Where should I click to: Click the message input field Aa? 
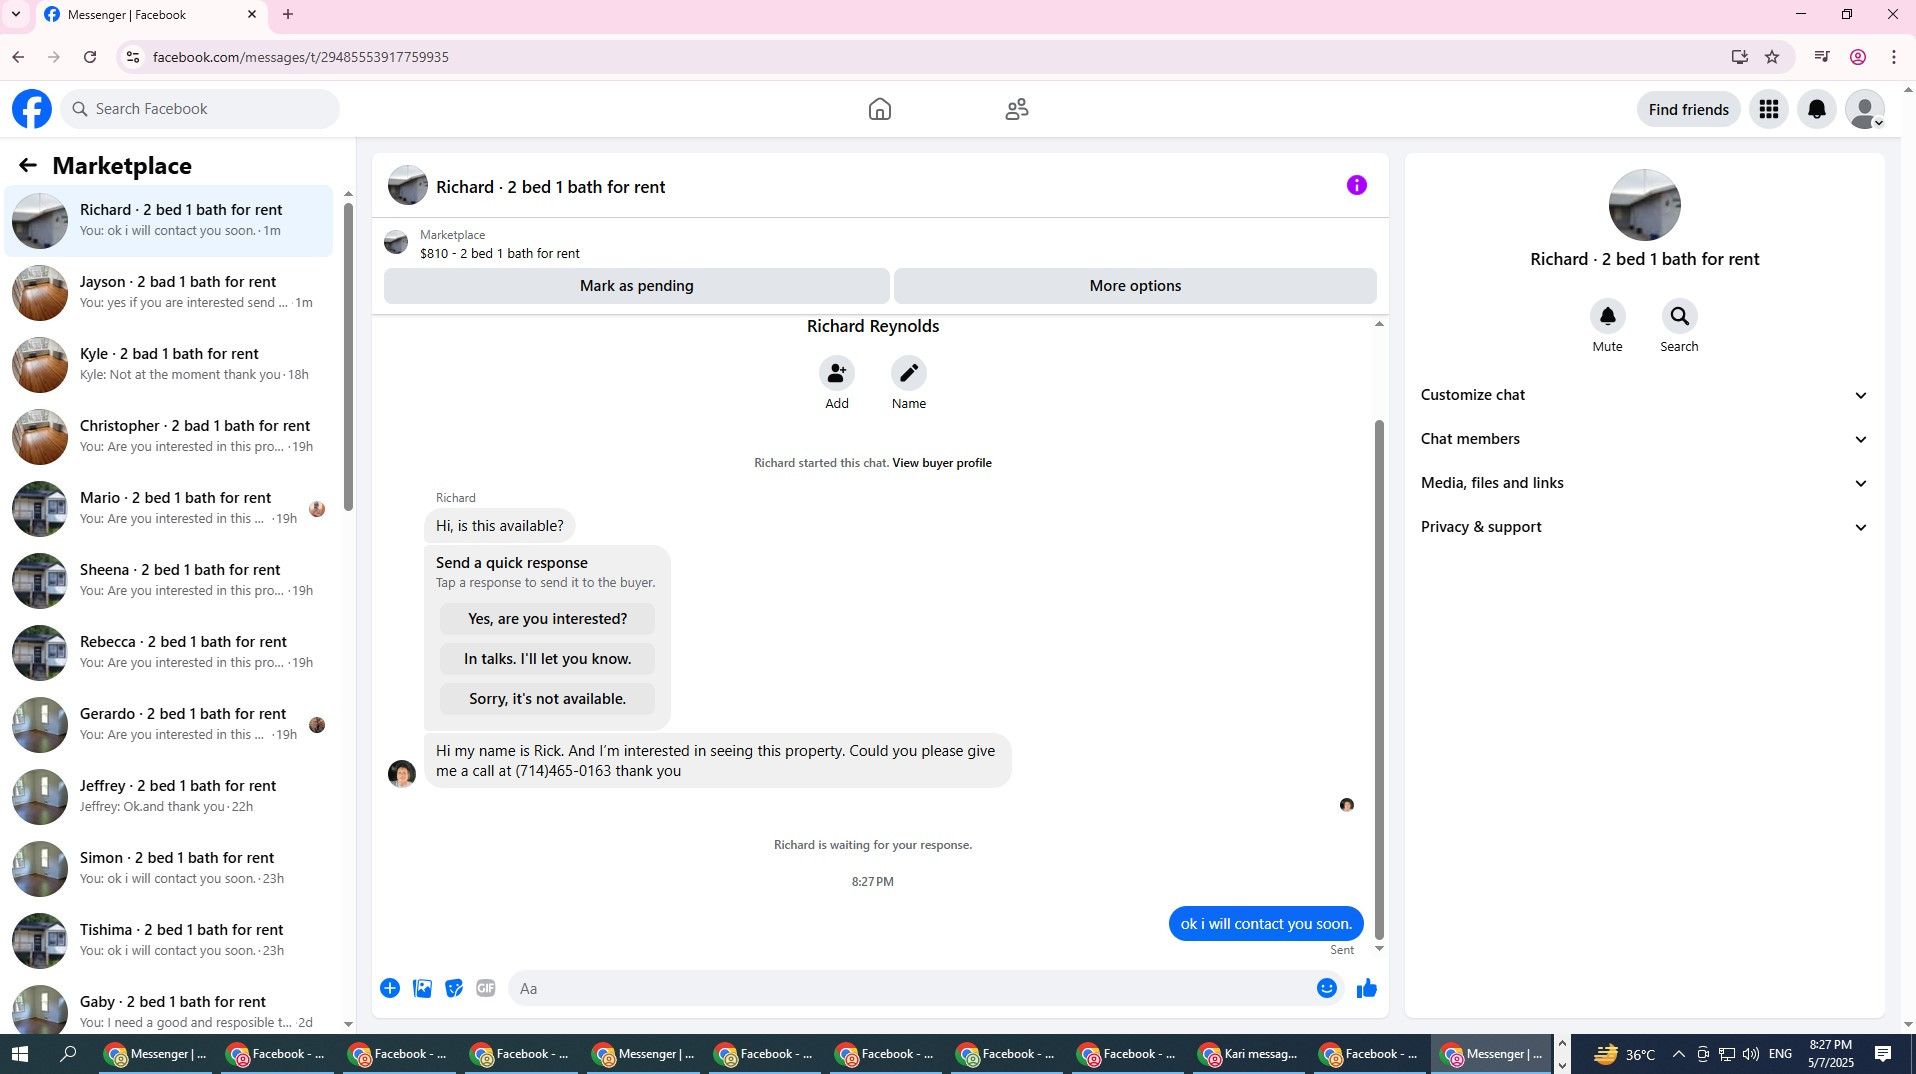click(x=910, y=989)
